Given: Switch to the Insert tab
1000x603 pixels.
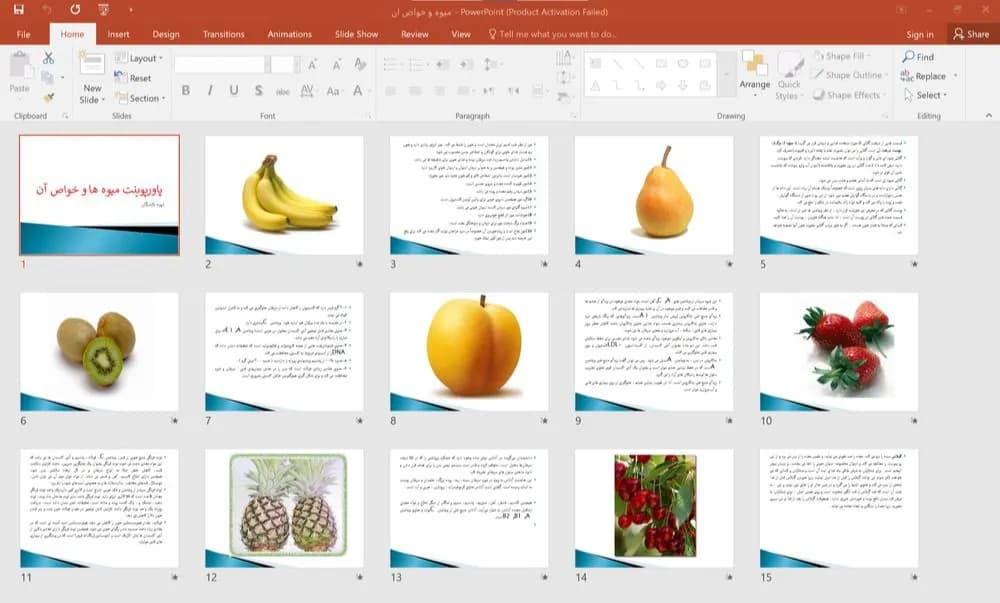Looking at the screenshot, I should tap(118, 34).
